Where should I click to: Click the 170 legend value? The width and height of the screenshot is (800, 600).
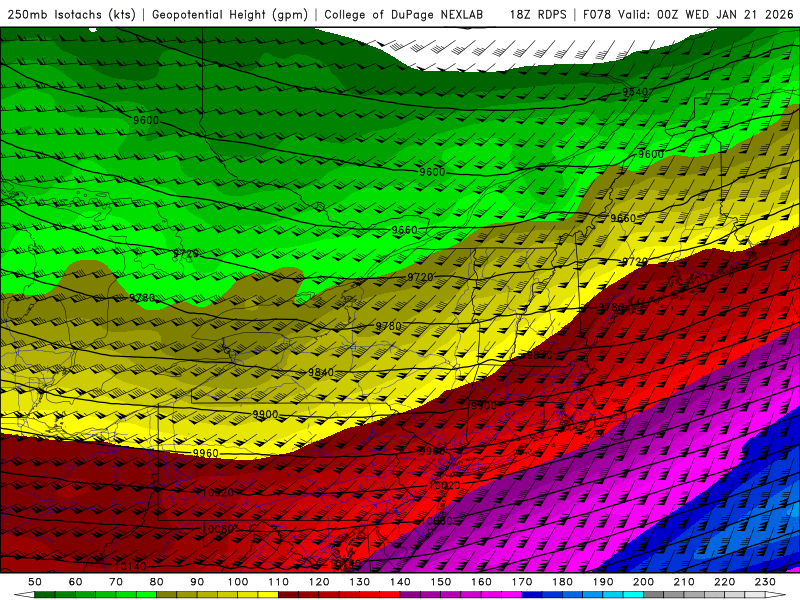522,582
